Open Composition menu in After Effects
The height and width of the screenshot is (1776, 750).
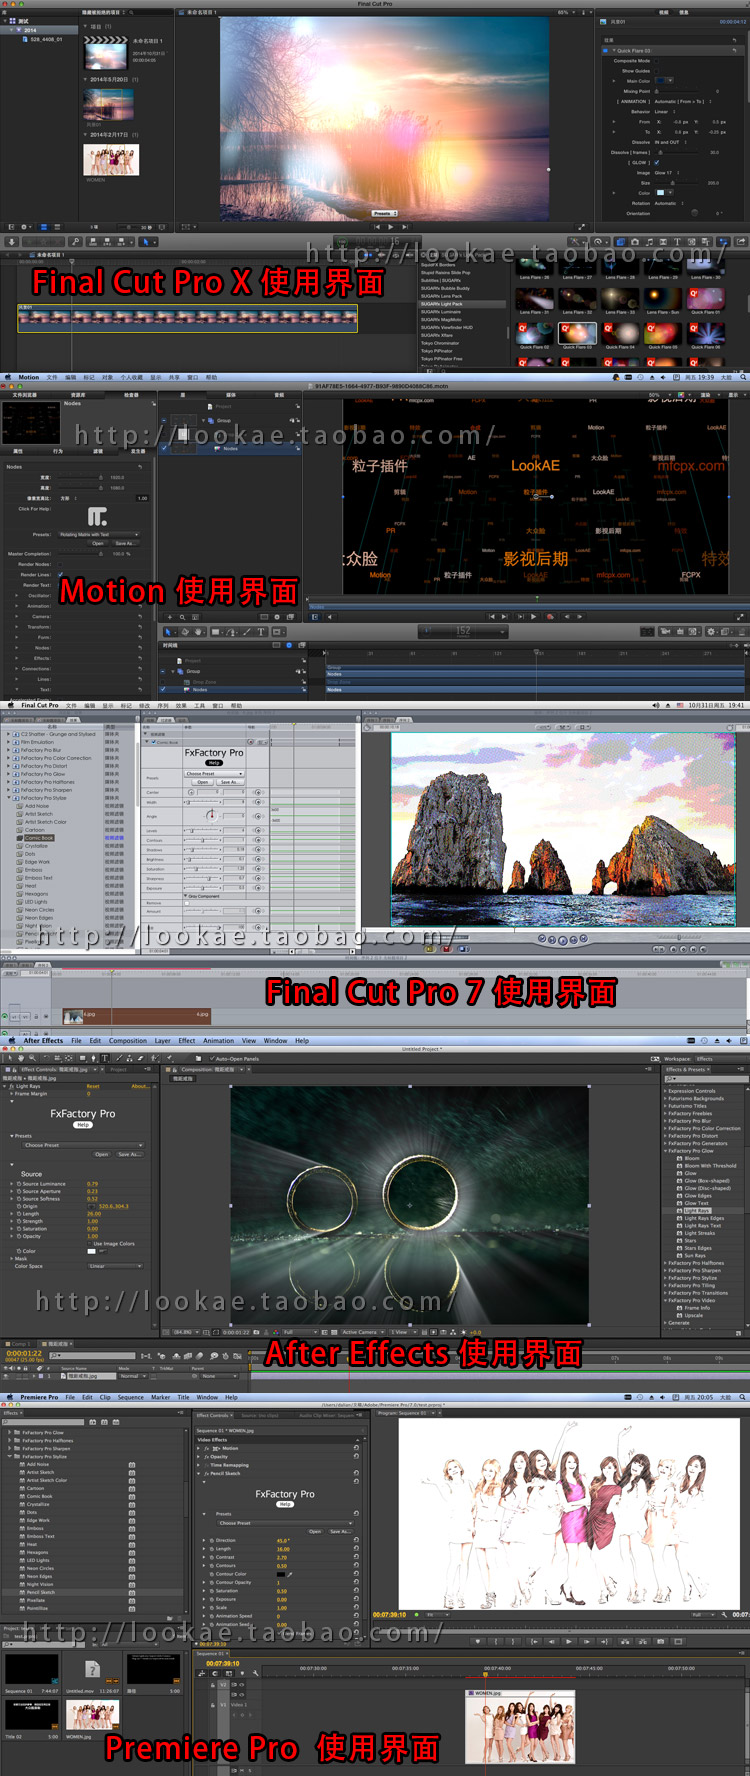pos(128,1040)
